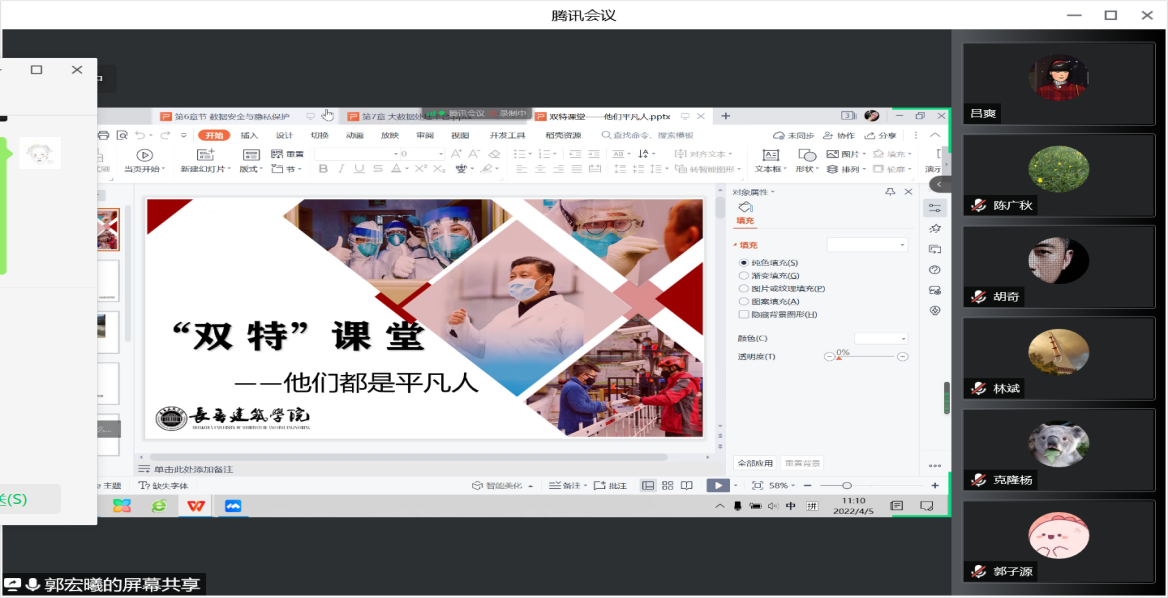This screenshot has height=598, width=1168.
Task: Open the 插入 (Insert) ribbon tab
Action: pyautogui.click(x=249, y=135)
